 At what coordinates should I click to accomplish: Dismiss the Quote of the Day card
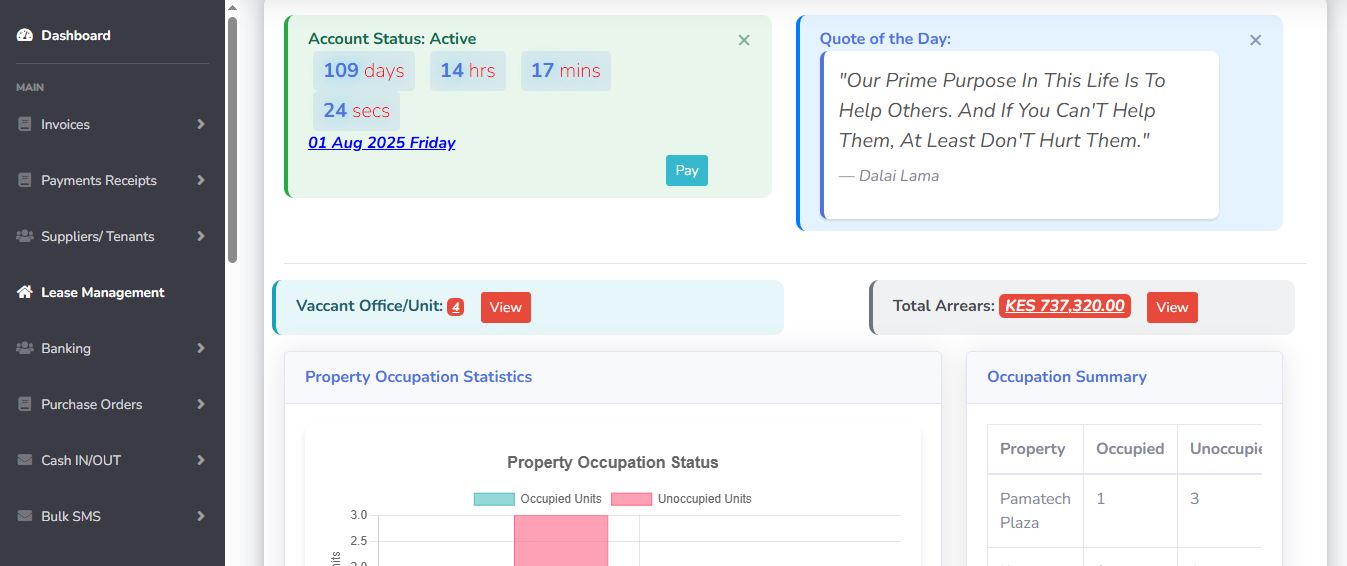(x=1255, y=40)
